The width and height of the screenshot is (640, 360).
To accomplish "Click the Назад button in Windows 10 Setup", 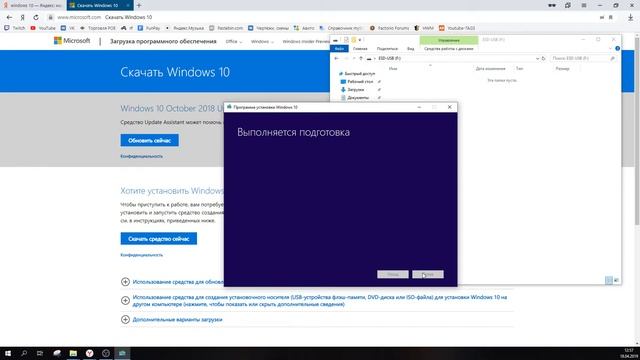I will coord(393,274).
